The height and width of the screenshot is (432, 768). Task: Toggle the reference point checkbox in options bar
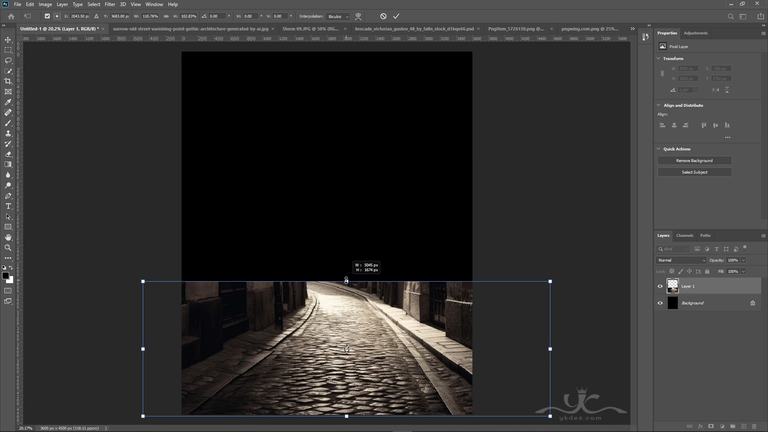click(47, 16)
